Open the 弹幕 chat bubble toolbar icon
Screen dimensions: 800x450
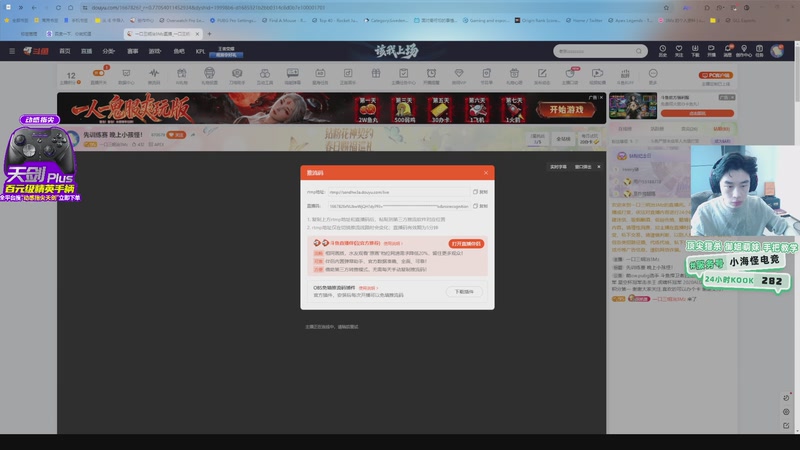pos(292,75)
